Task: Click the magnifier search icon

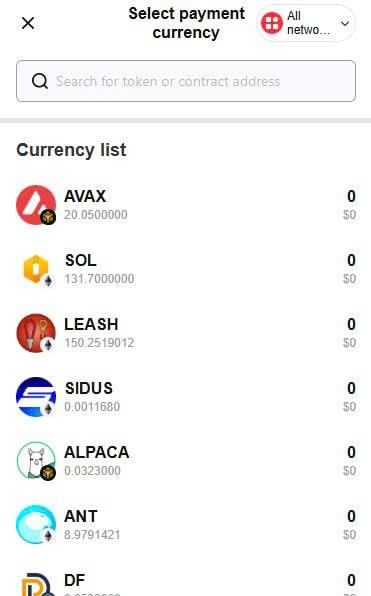Action: [40, 81]
